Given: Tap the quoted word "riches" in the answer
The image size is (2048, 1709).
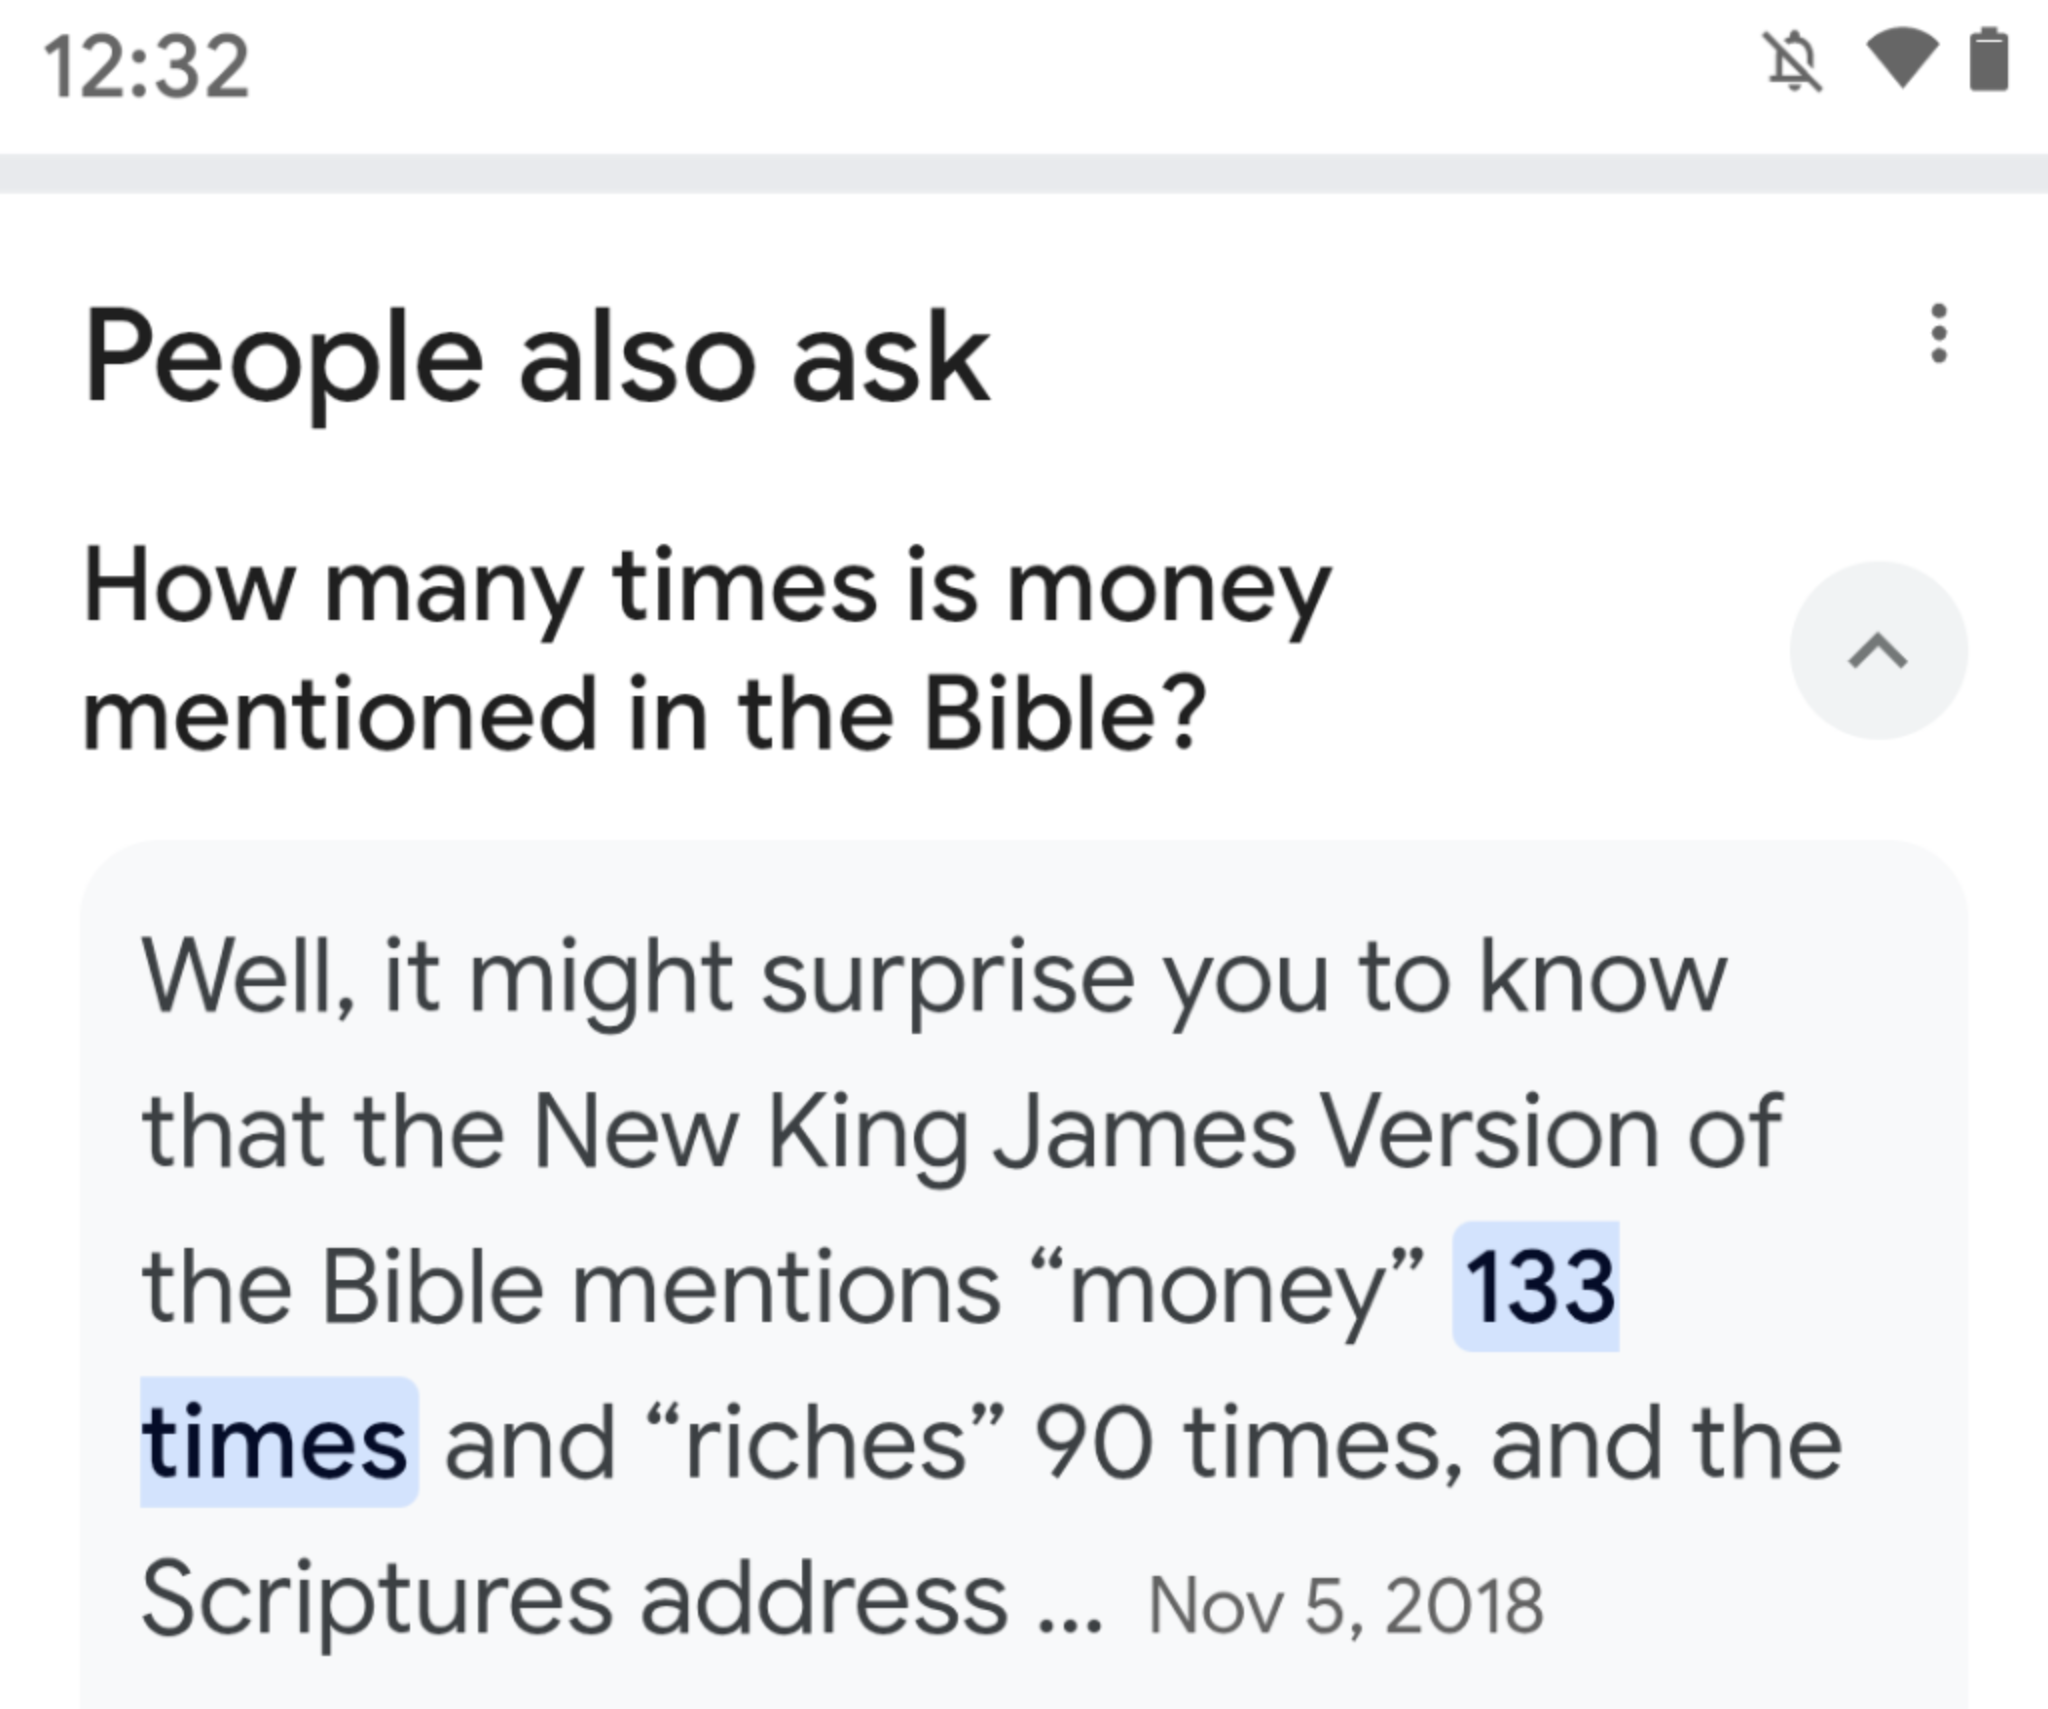Looking at the screenshot, I should (x=825, y=1442).
